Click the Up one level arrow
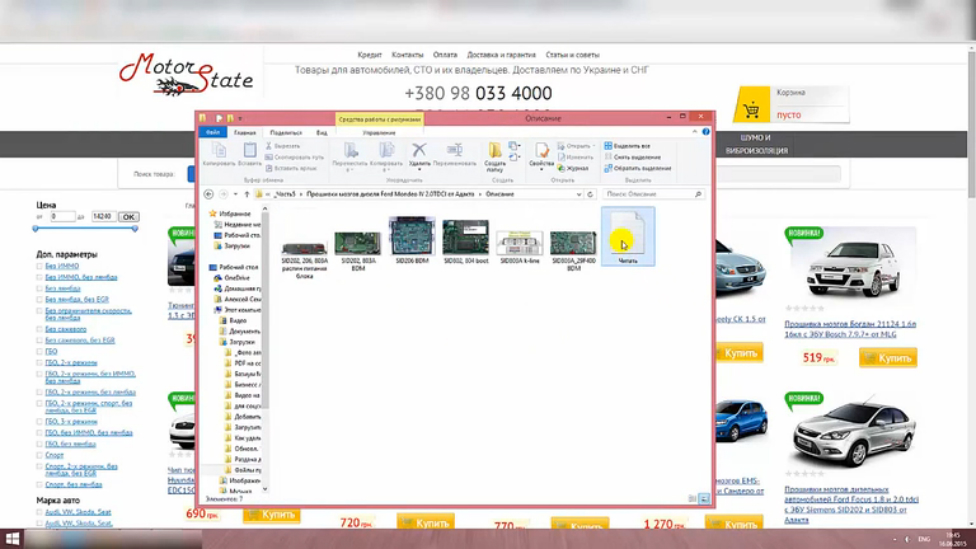The image size is (976, 549). (x=247, y=194)
